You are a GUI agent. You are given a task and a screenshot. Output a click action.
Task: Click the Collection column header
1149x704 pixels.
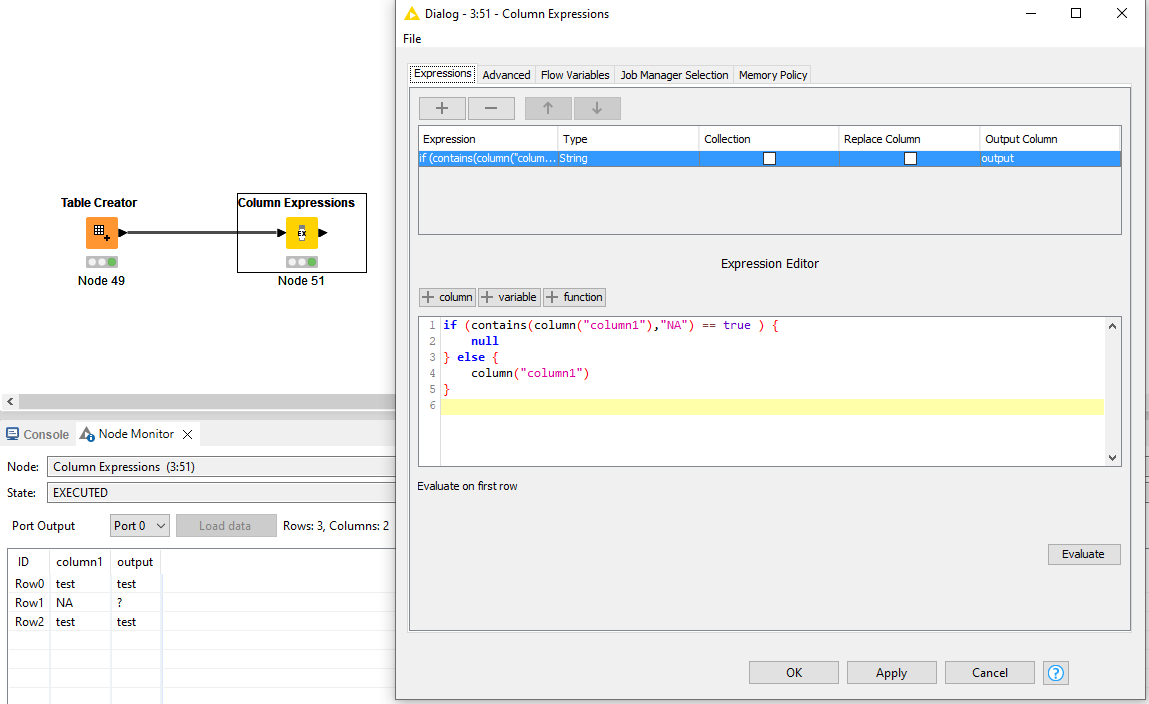click(769, 139)
